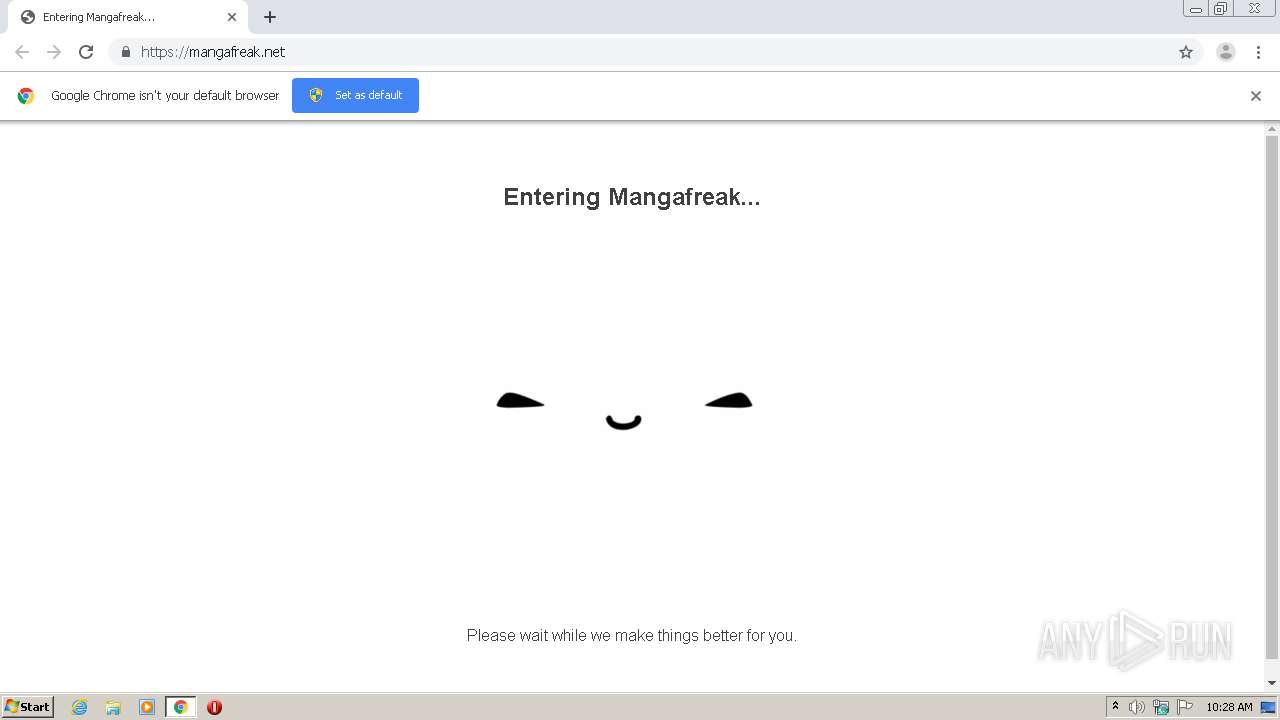Click the vertical scrollbar thumb

(x=1272, y=397)
